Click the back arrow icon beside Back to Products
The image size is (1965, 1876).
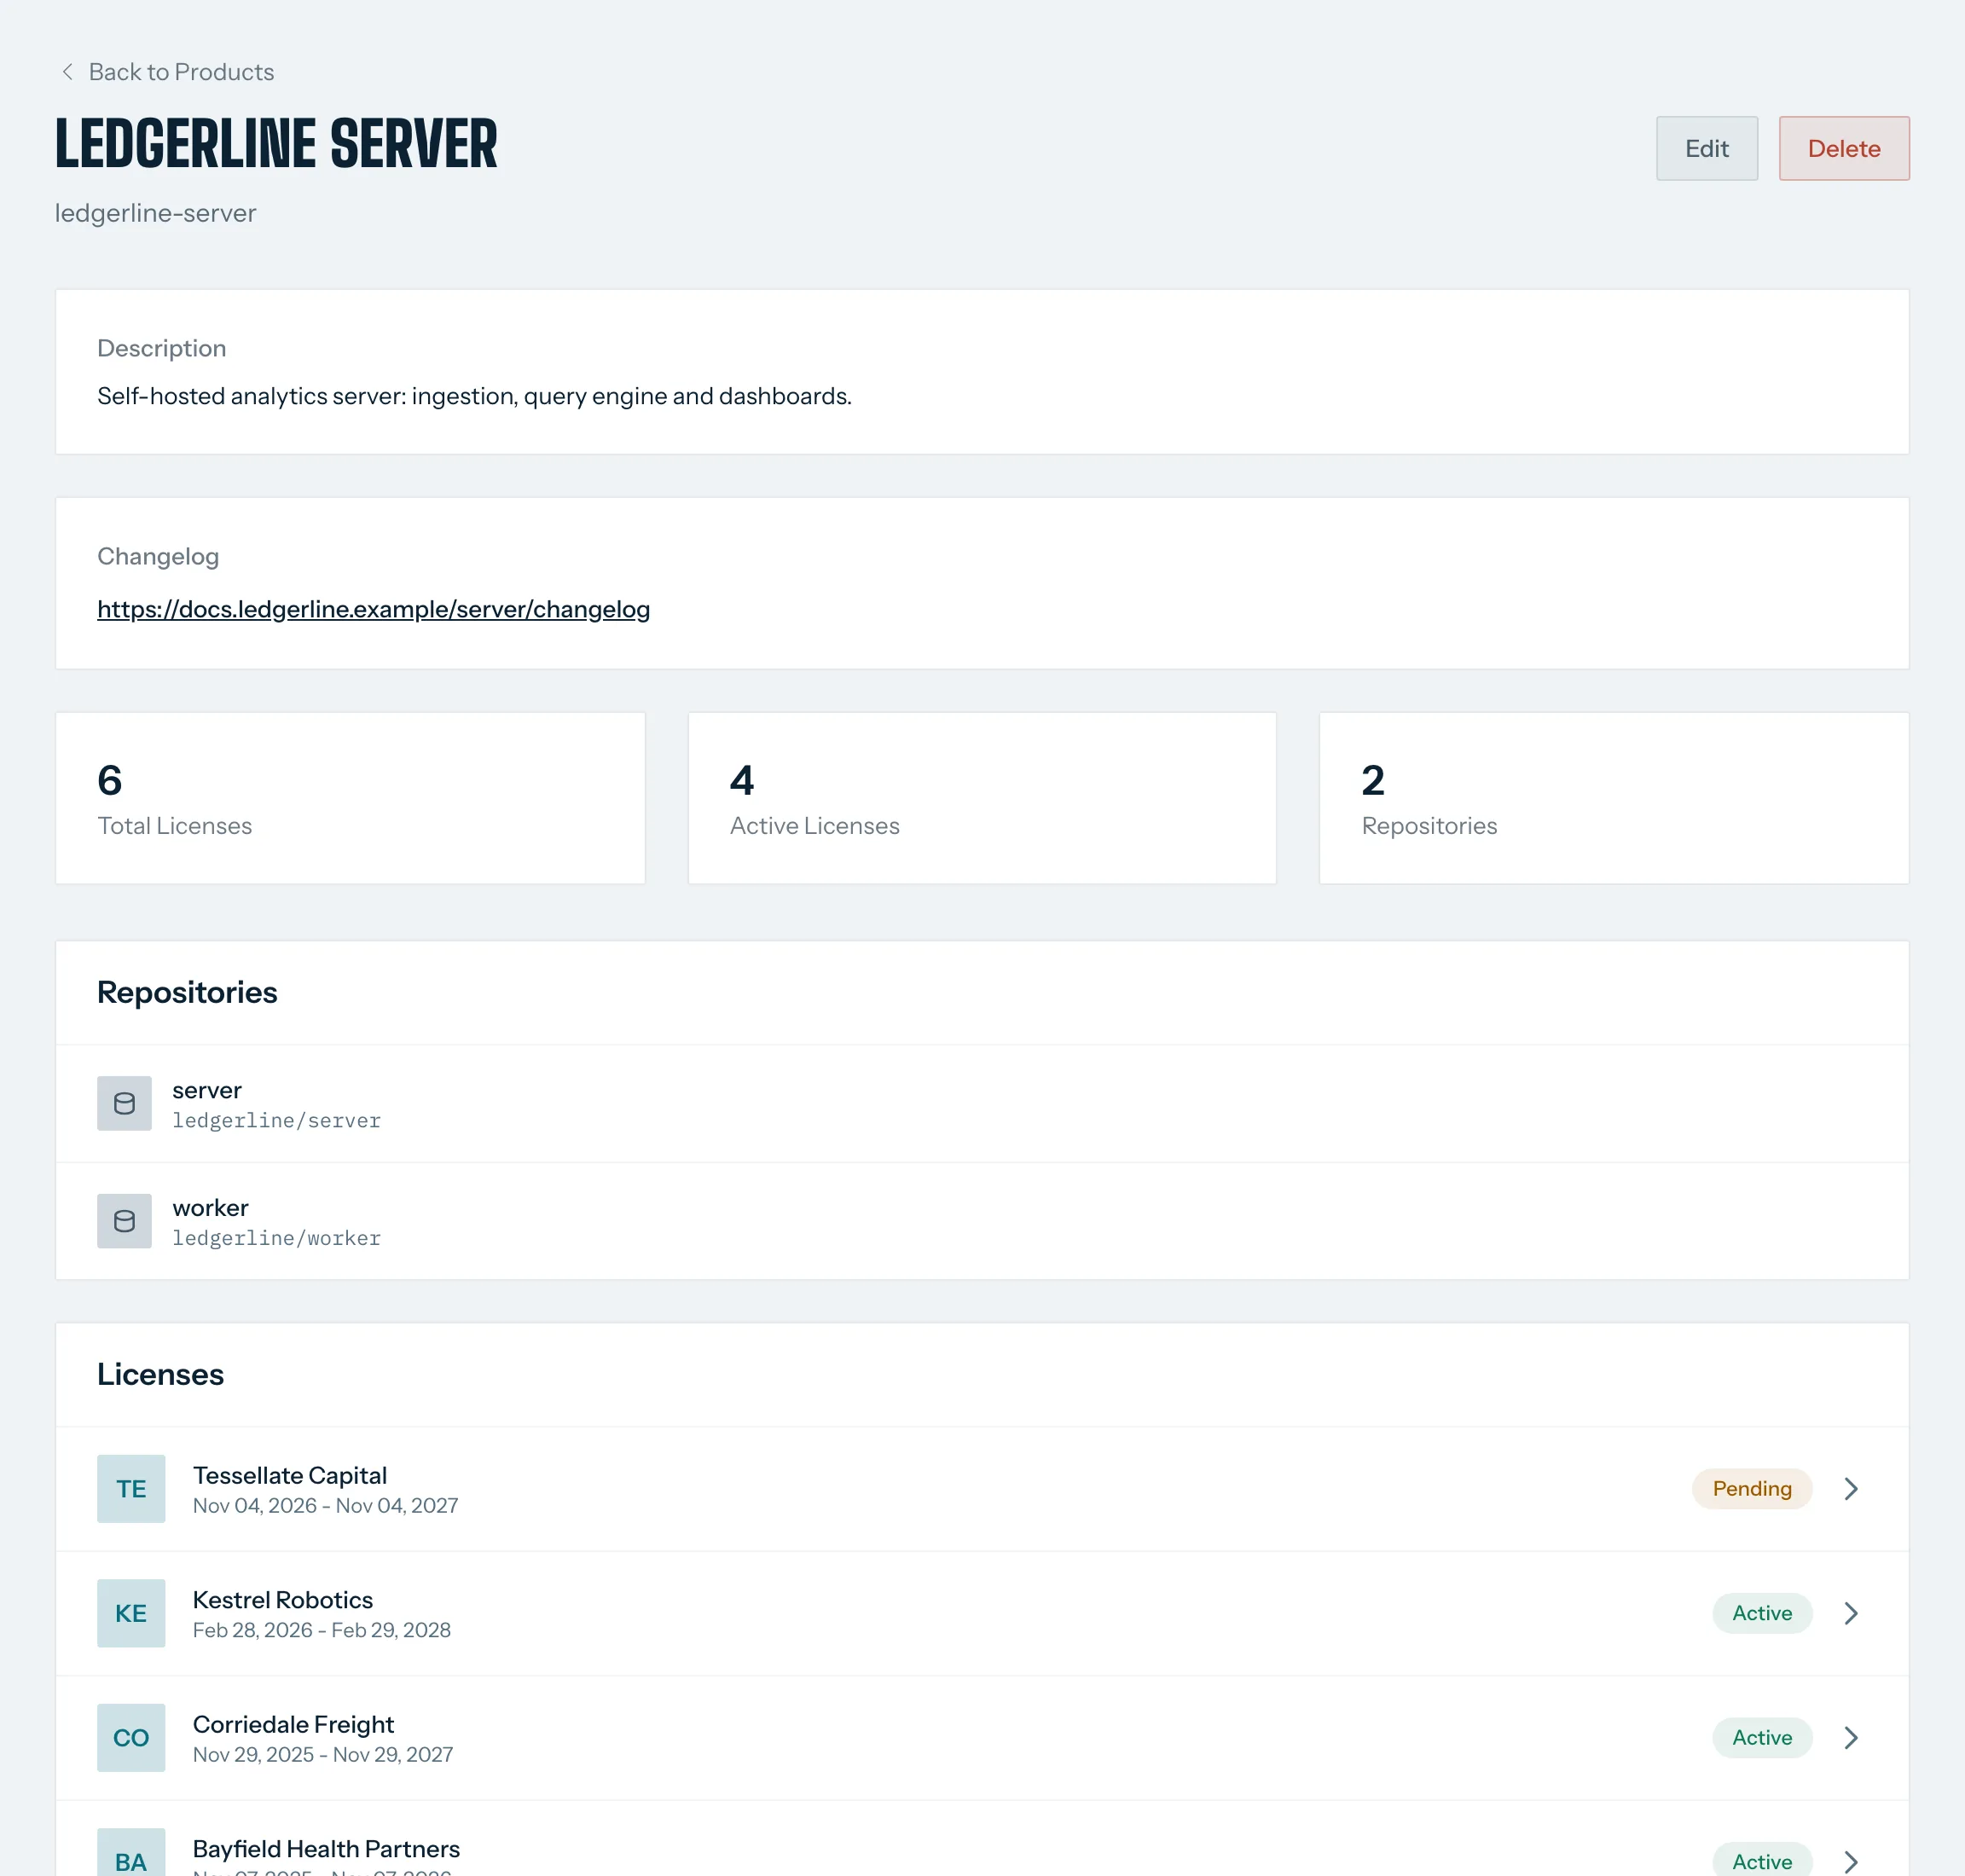67,72
